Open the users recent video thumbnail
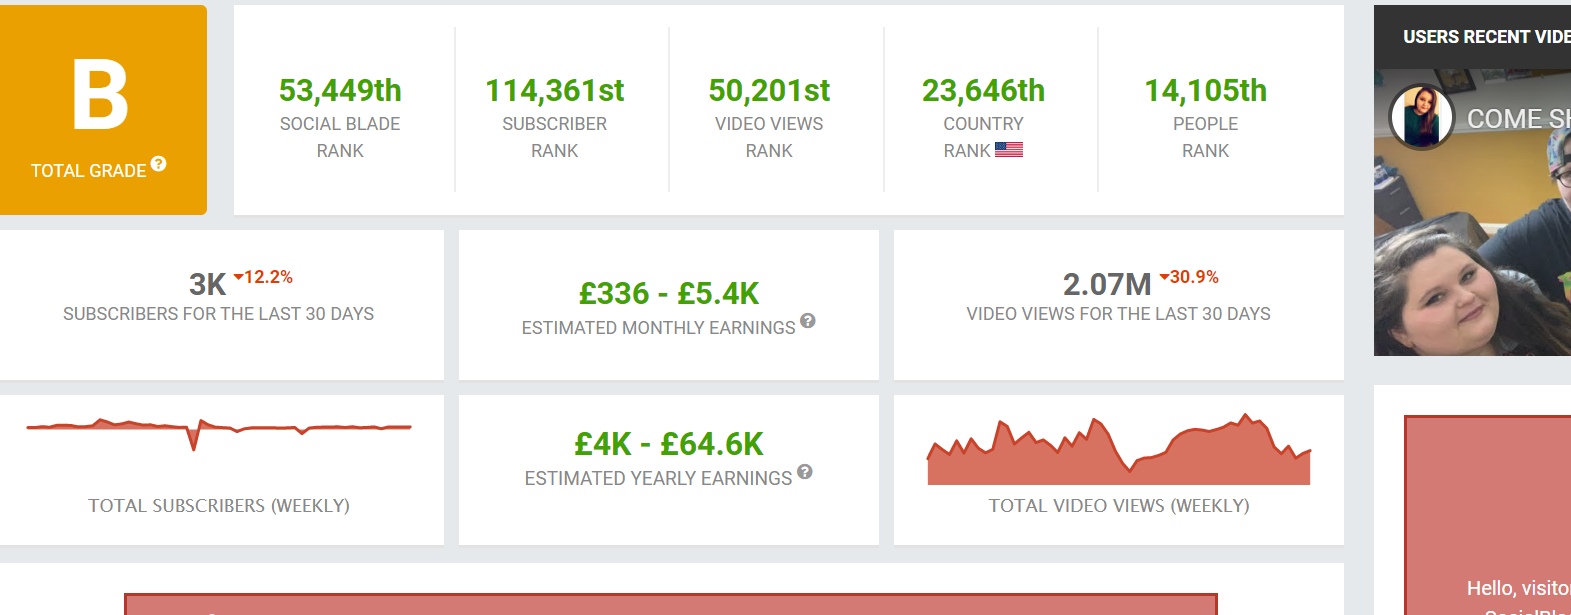1571x615 pixels. point(1472,212)
